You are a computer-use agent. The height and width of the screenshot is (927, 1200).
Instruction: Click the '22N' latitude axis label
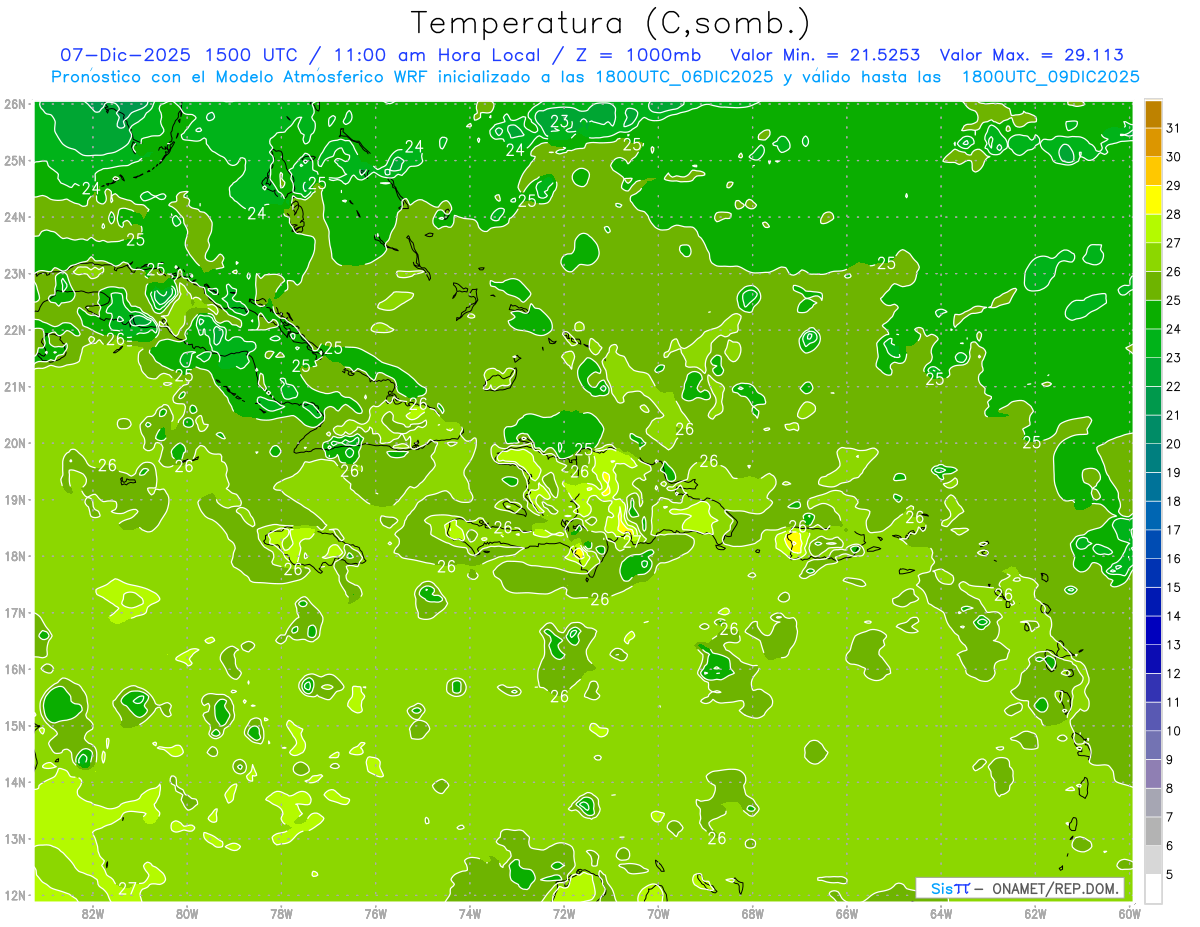14,330
